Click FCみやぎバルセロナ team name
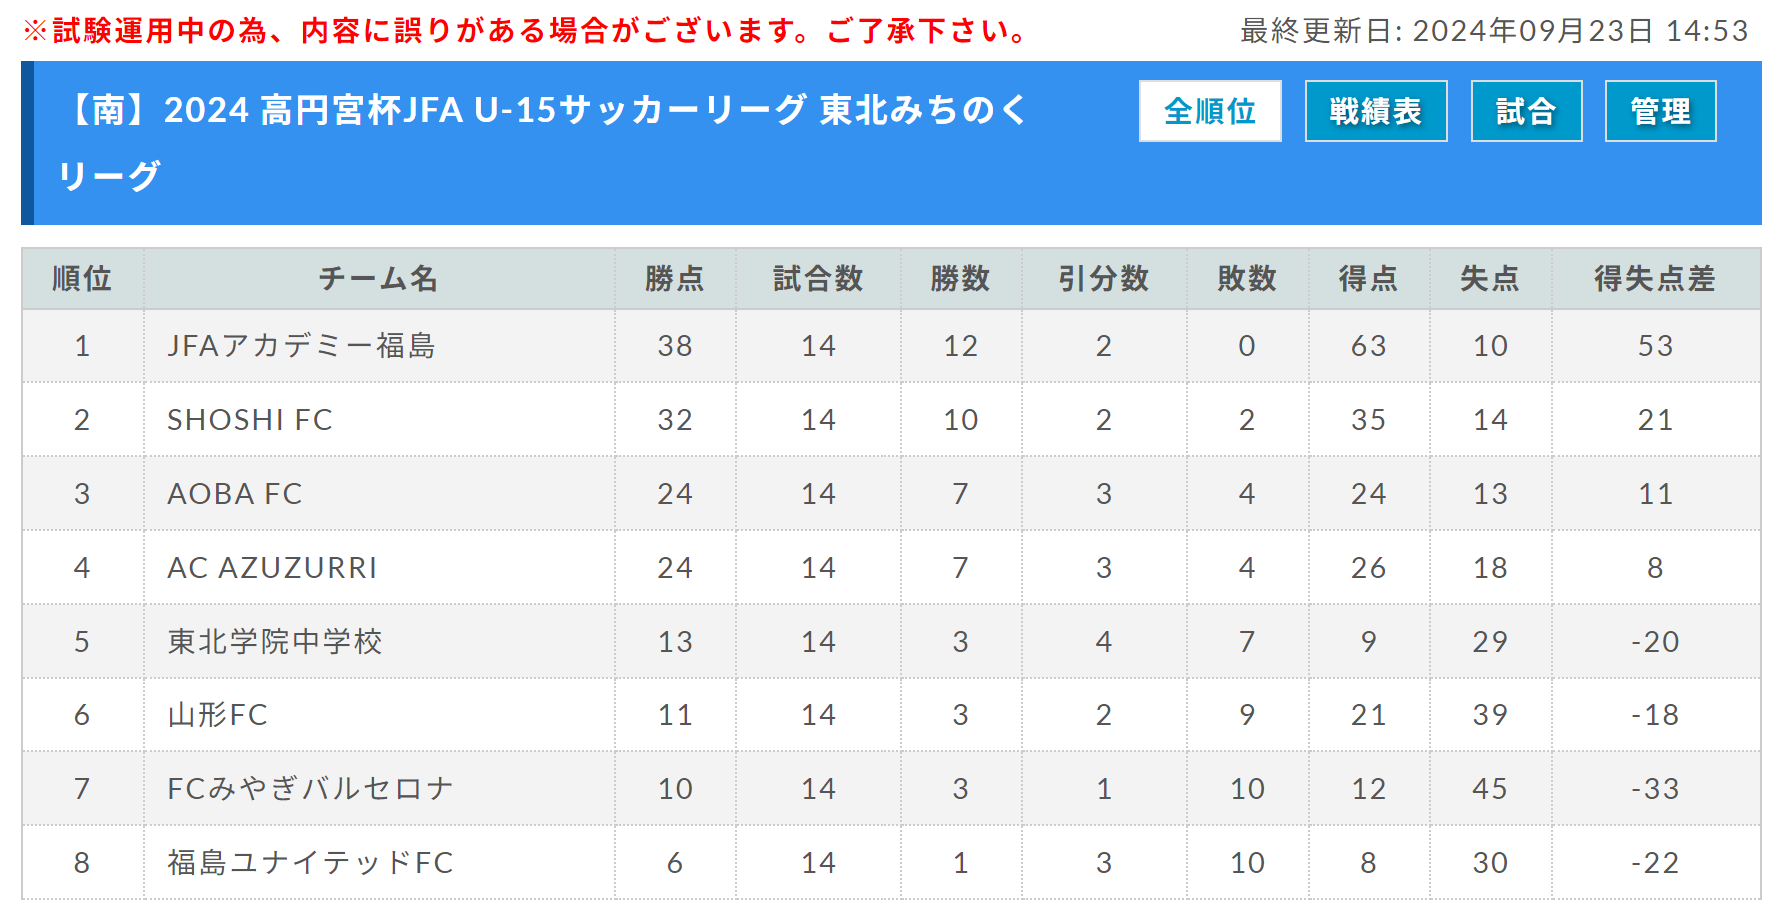The image size is (1775, 922). click(x=310, y=789)
